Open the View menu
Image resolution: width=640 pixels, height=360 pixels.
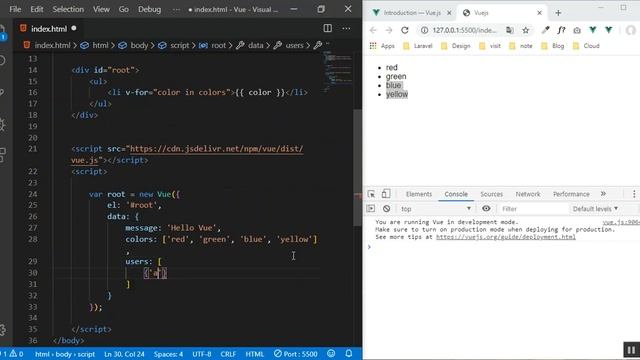click(x=101, y=9)
